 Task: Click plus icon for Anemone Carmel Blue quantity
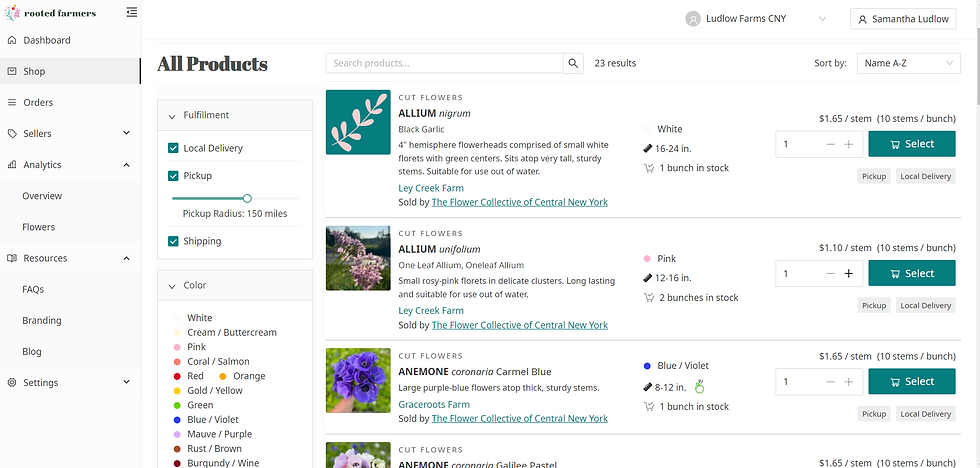click(849, 382)
